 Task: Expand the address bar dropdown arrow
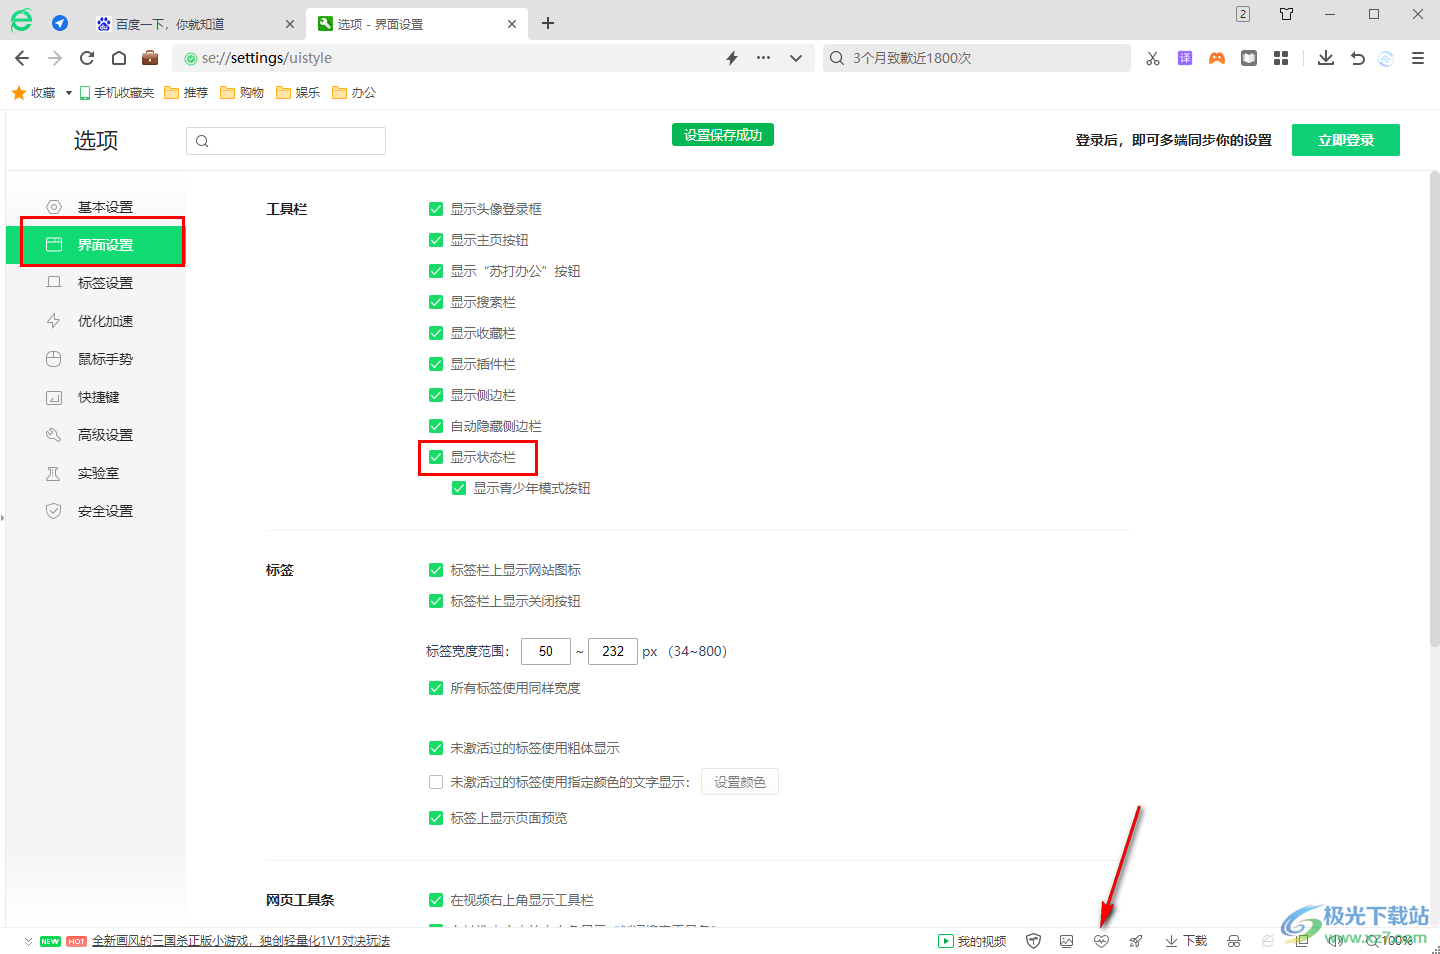796,58
